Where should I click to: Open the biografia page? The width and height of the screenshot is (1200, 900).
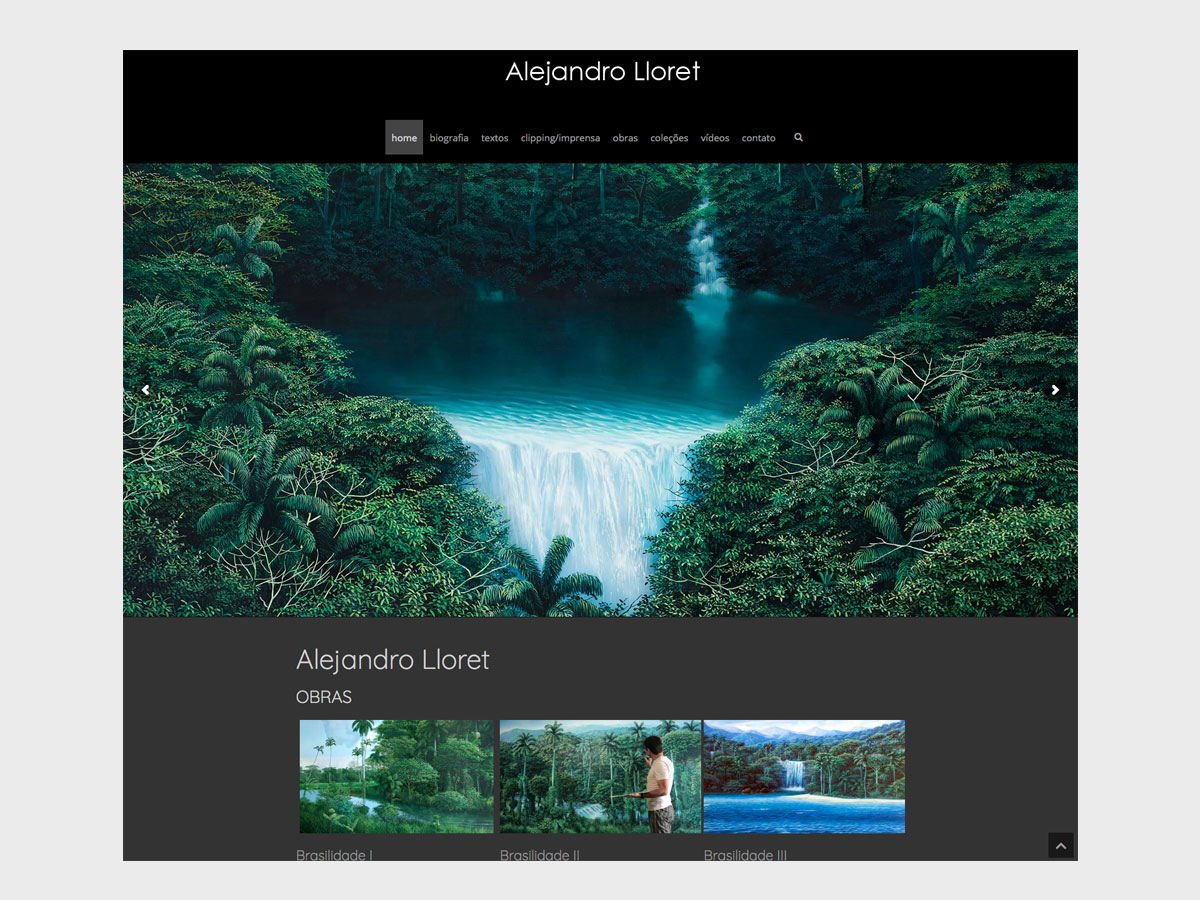[449, 138]
